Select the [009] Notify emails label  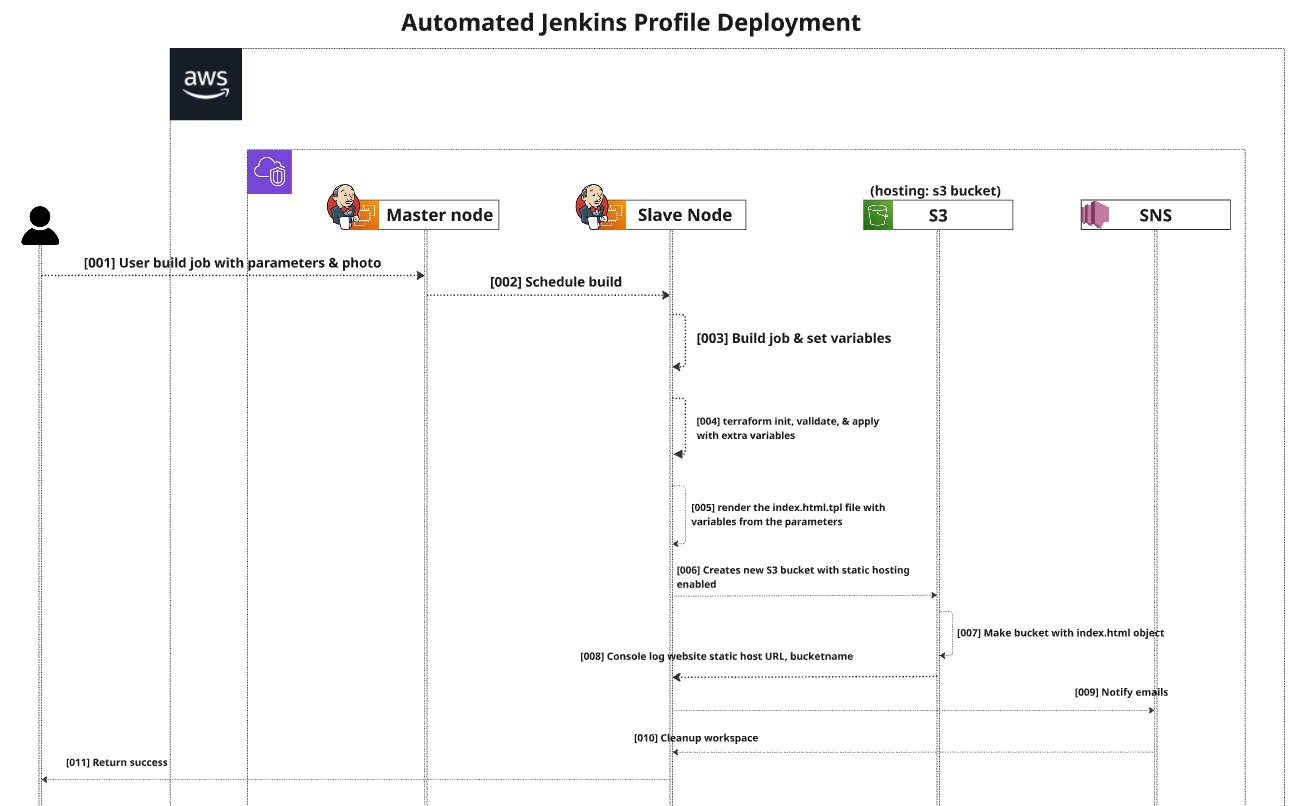pyautogui.click(x=1121, y=692)
